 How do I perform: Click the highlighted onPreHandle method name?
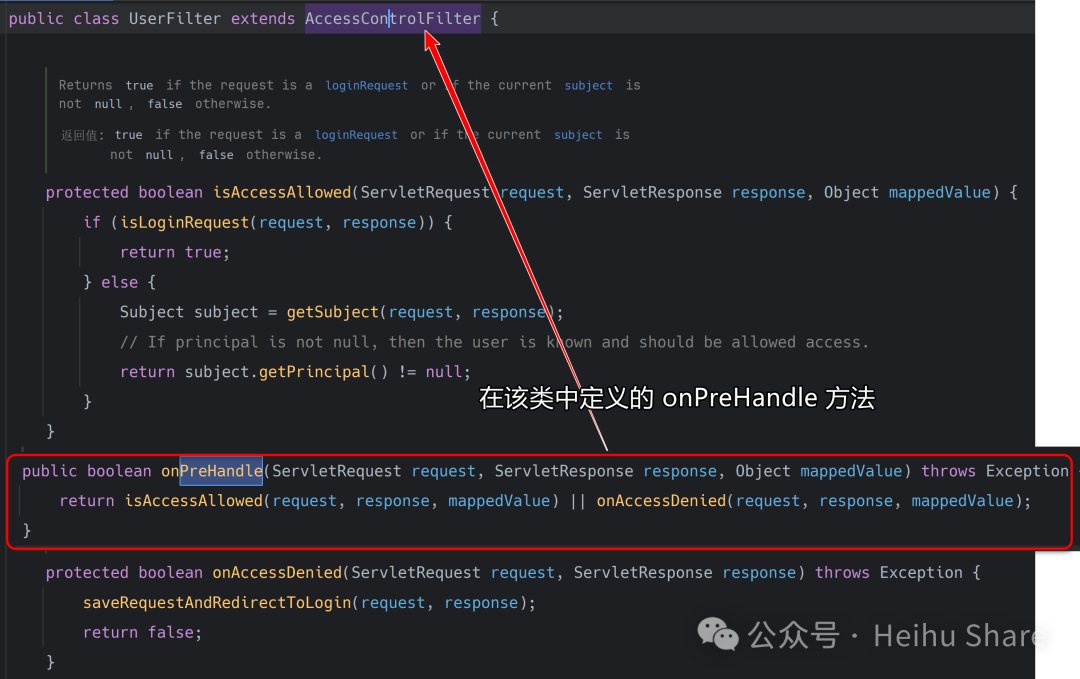coord(211,471)
